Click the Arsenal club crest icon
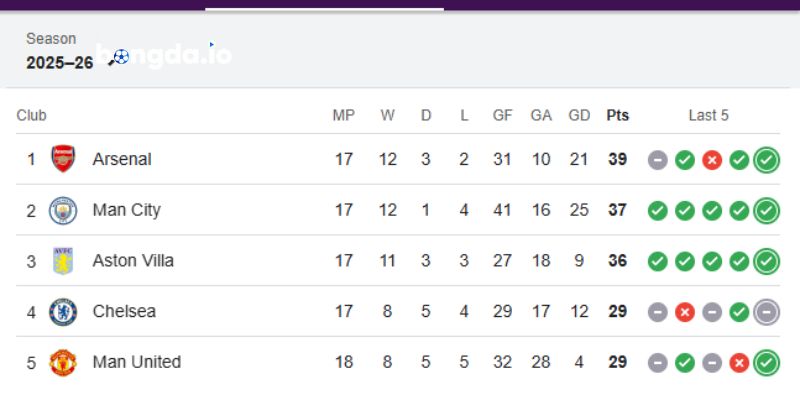The image size is (800, 400). pyautogui.click(x=63, y=159)
